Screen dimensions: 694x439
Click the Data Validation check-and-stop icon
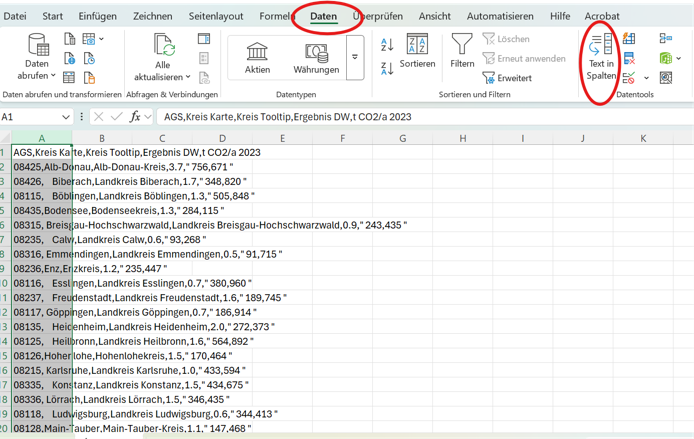tap(628, 78)
